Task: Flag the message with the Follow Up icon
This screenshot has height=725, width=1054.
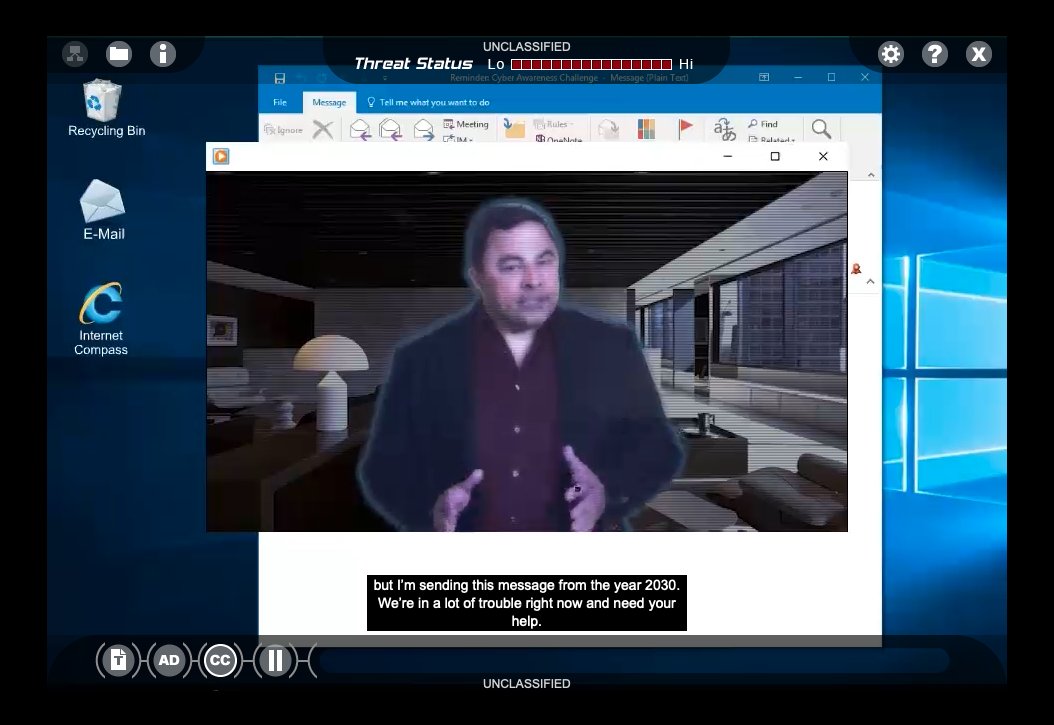Action: 686,126
